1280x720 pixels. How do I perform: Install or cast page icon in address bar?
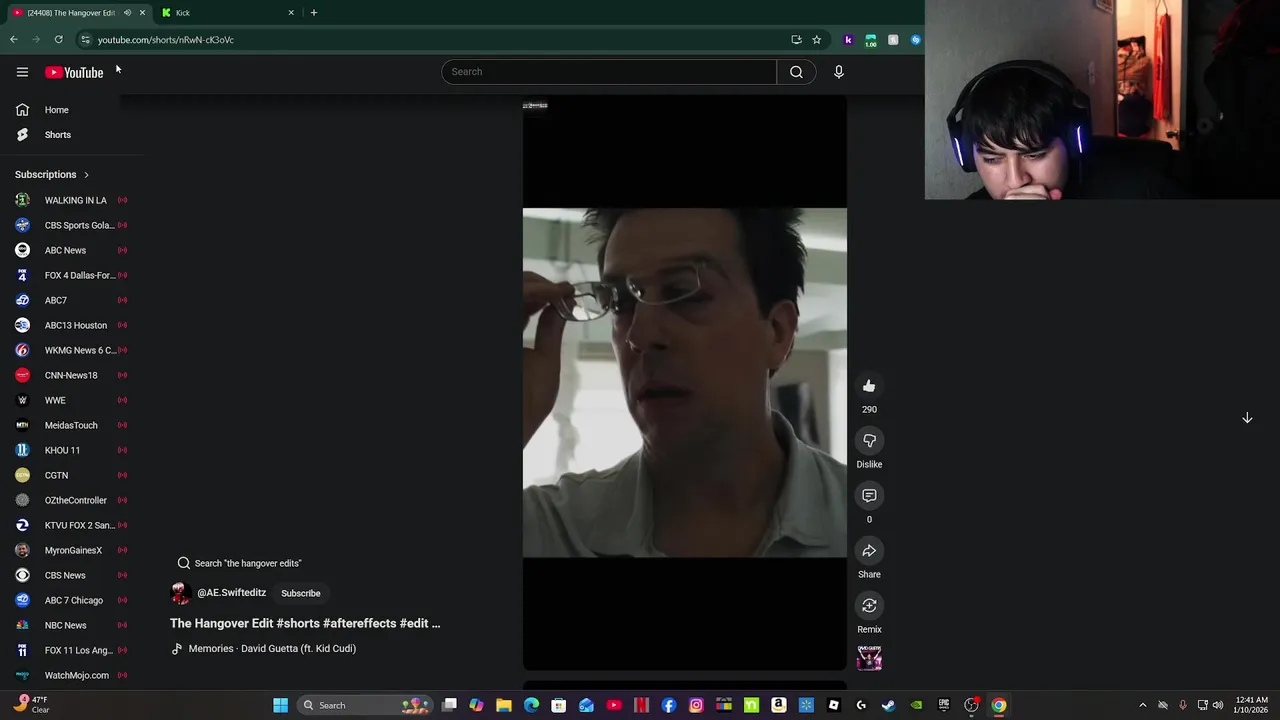coord(796,40)
